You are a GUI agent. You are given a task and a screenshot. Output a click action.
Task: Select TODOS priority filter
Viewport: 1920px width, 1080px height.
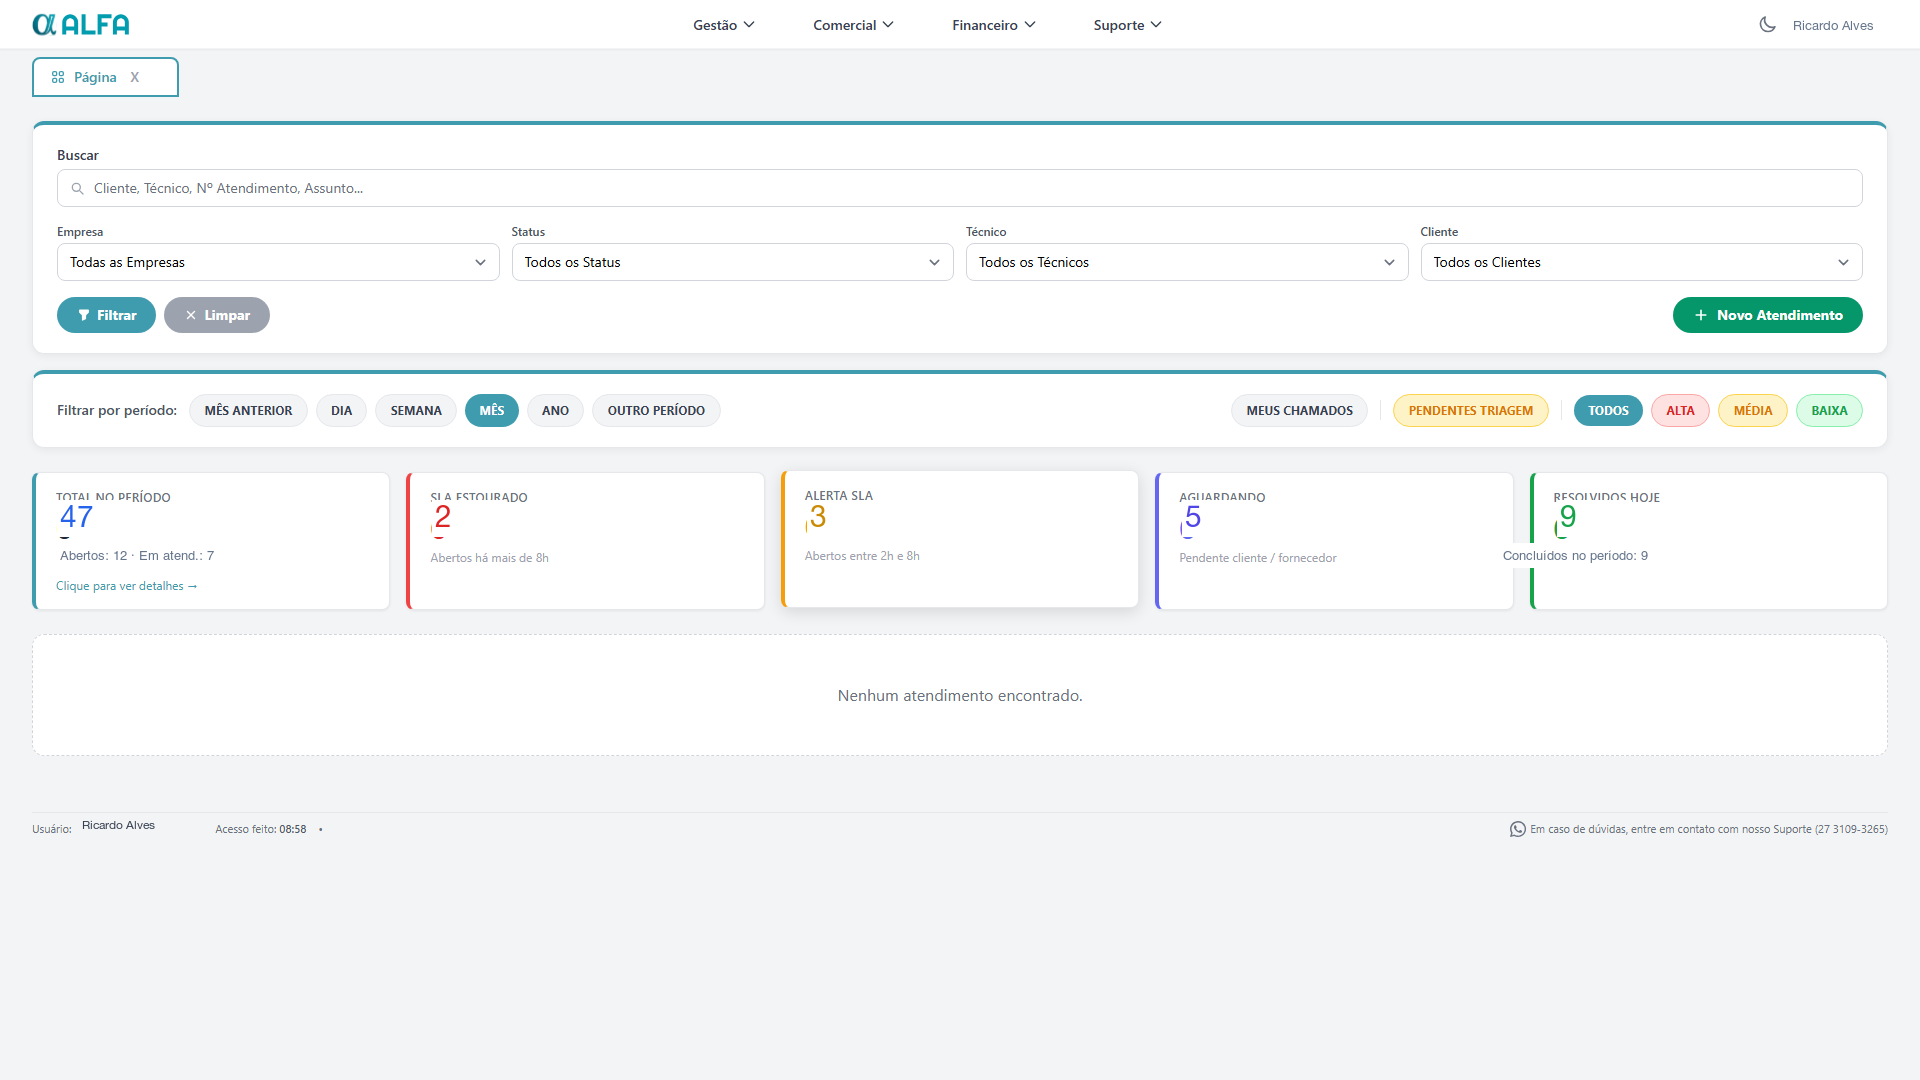tap(1608, 410)
